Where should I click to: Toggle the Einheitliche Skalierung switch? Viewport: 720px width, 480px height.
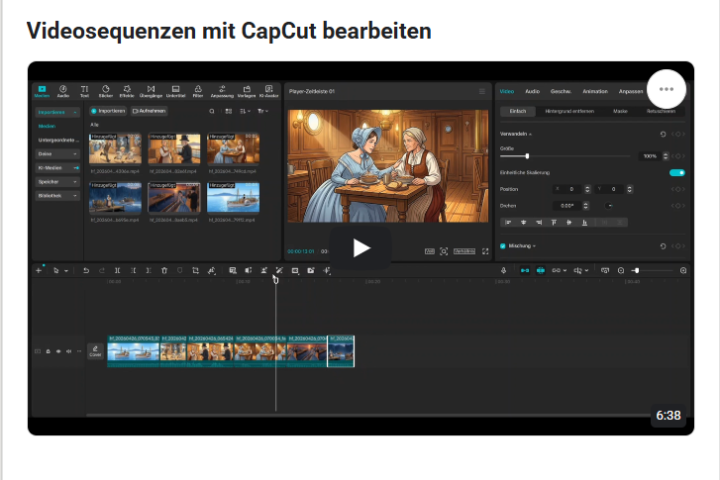[677, 173]
